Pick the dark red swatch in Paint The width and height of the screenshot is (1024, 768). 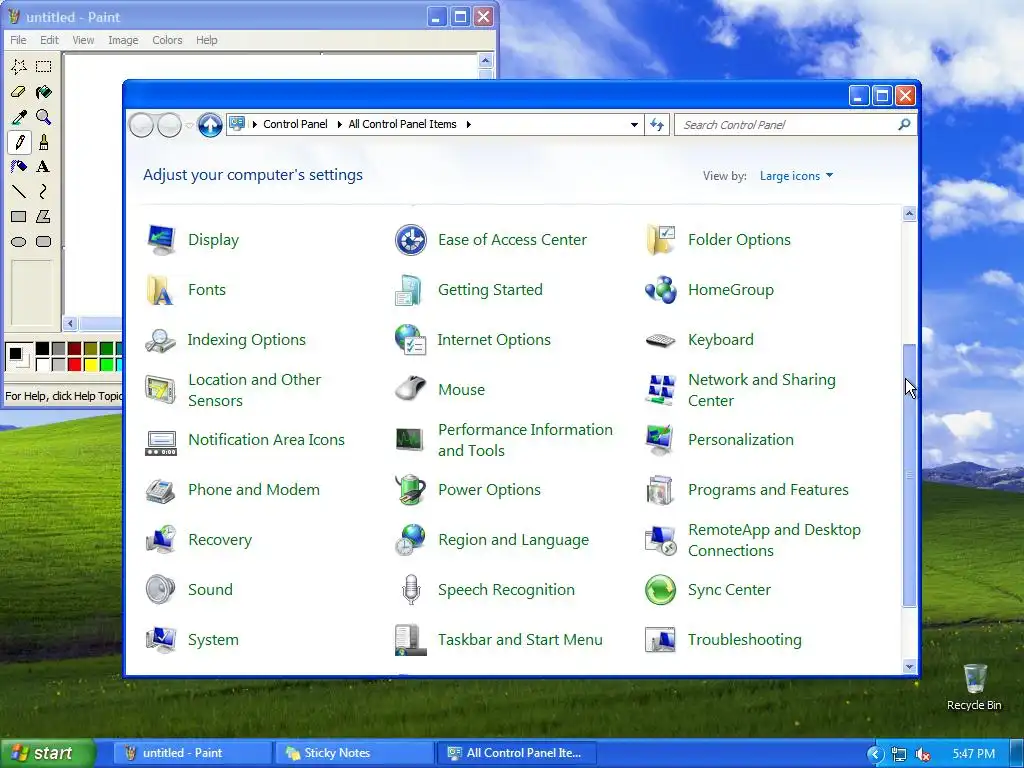click(74, 348)
